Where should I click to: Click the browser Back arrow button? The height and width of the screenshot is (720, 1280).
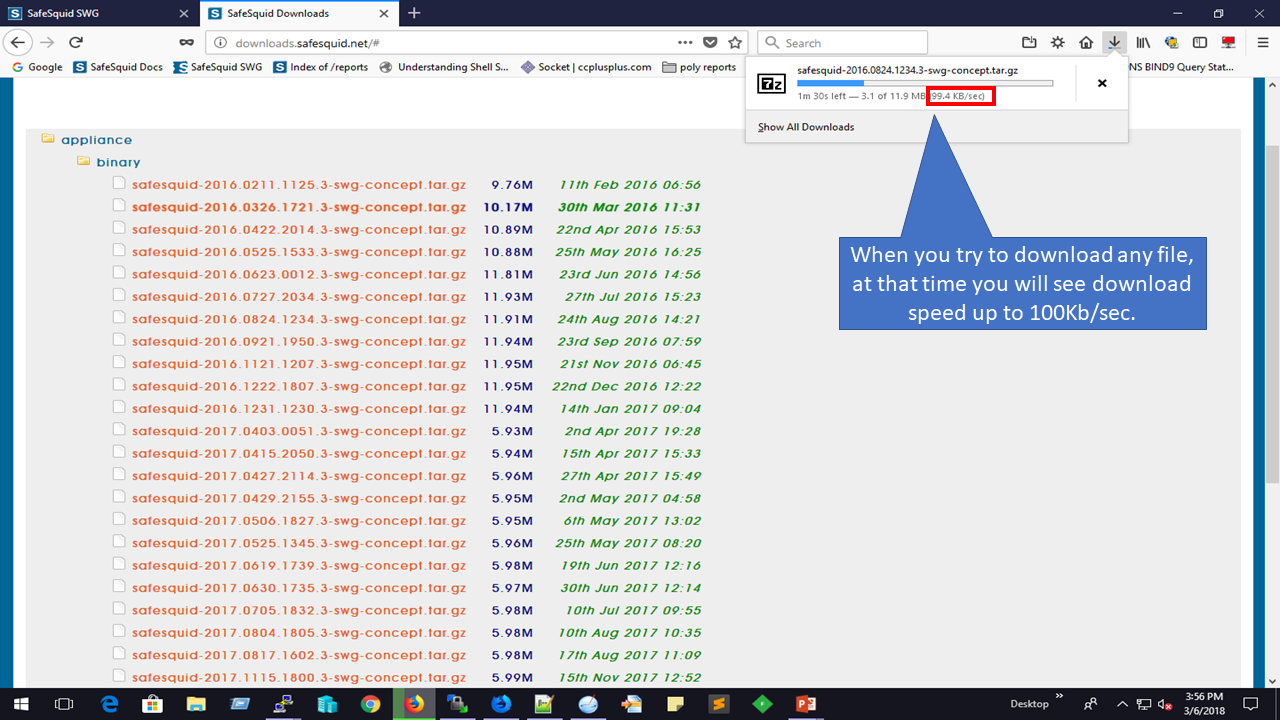[18, 42]
